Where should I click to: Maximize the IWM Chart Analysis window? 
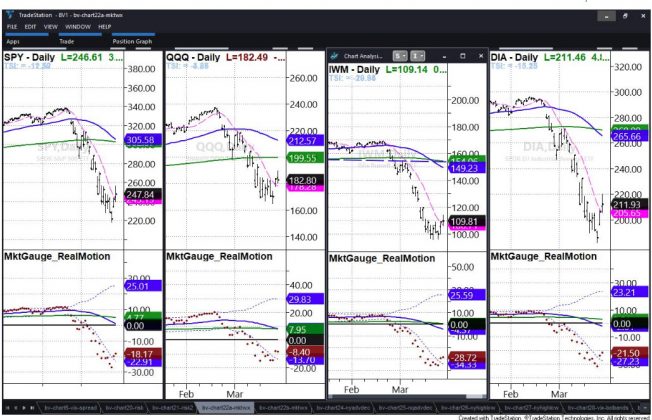(x=462, y=56)
